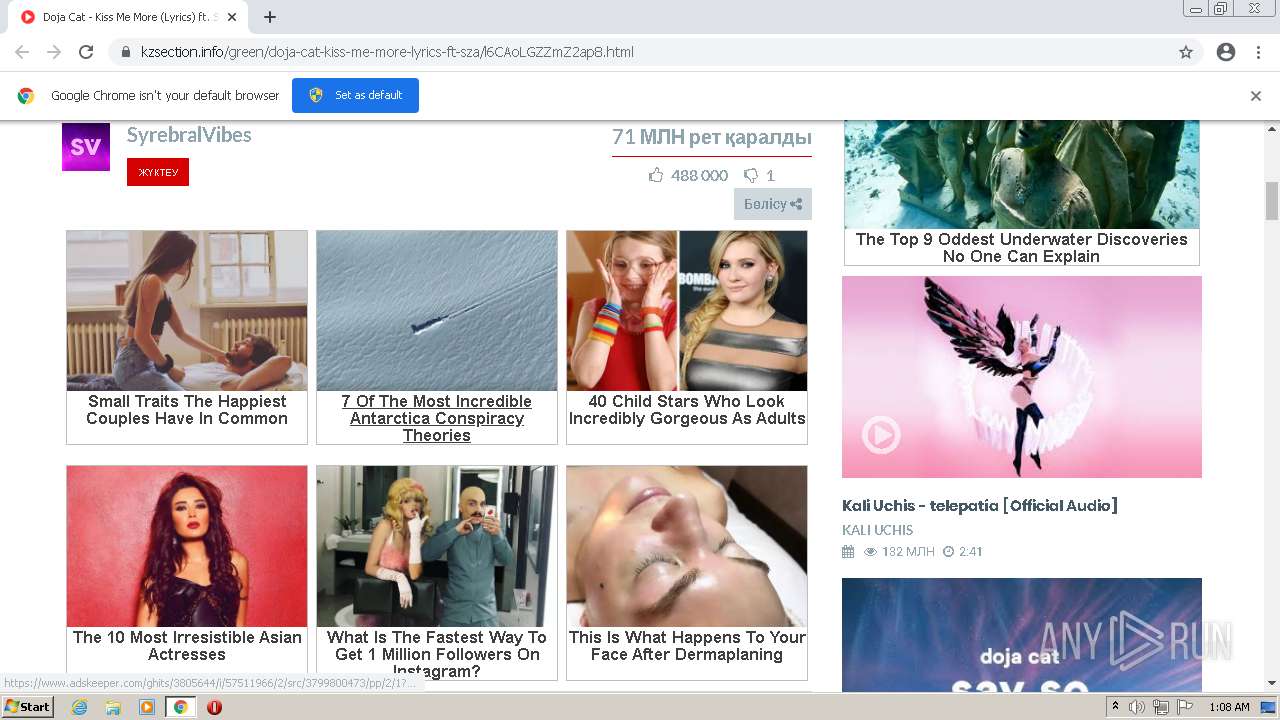Open the Dermaplaning face ad image
This screenshot has width=1280, height=720.
(x=687, y=546)
